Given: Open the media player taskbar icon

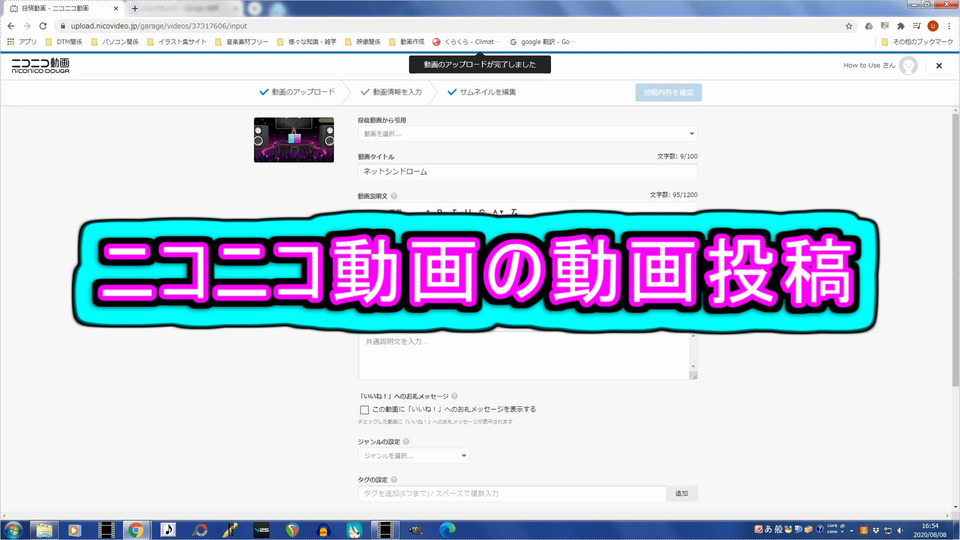Looking at the screenshot, I should pyautogui.click(x=74, y=530).
